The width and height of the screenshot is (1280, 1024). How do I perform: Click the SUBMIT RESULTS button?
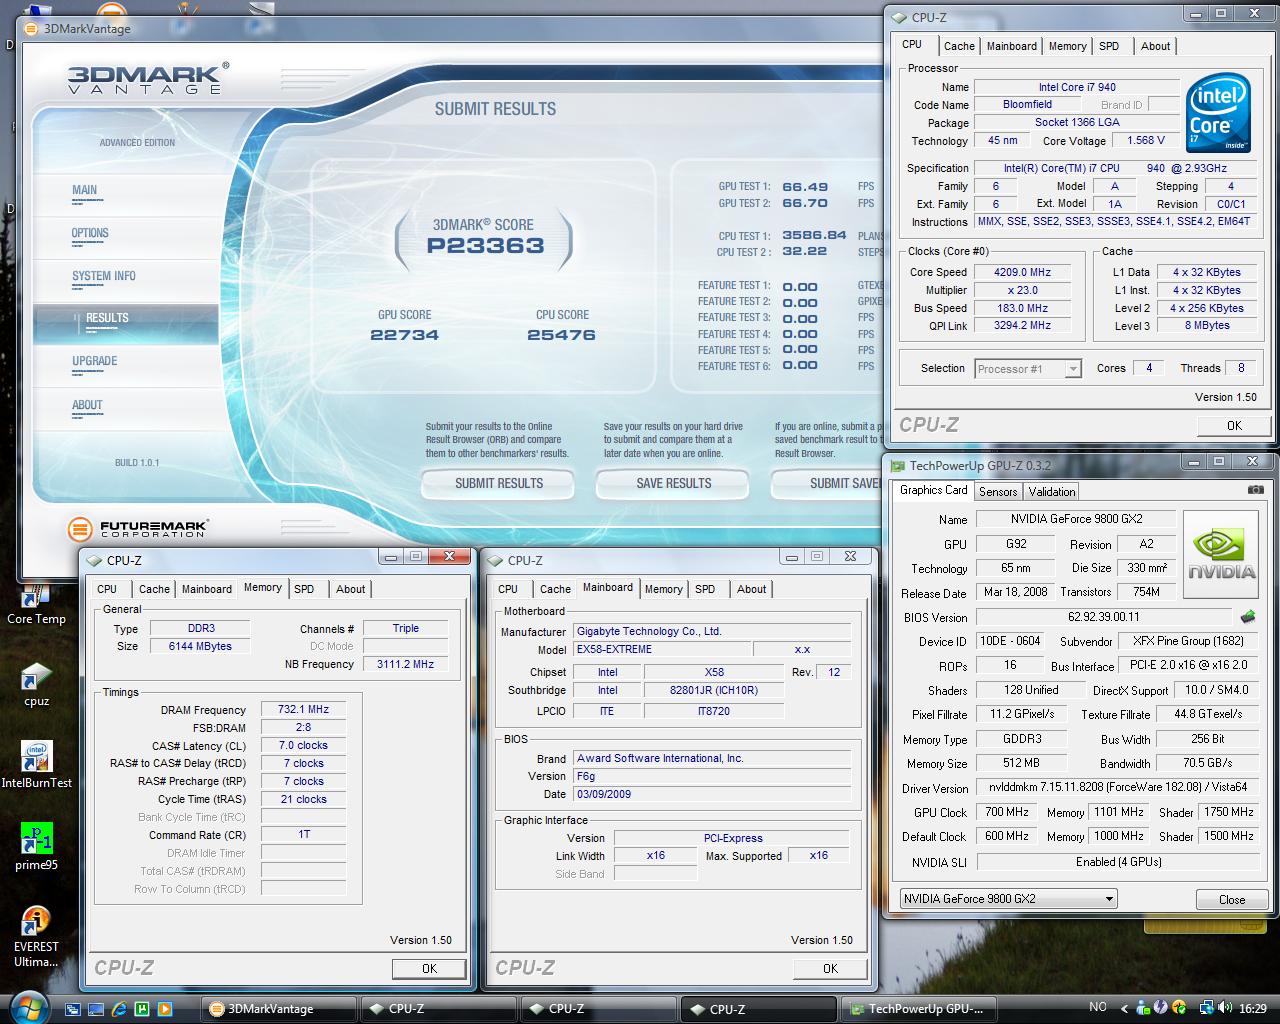coord(498,483)
